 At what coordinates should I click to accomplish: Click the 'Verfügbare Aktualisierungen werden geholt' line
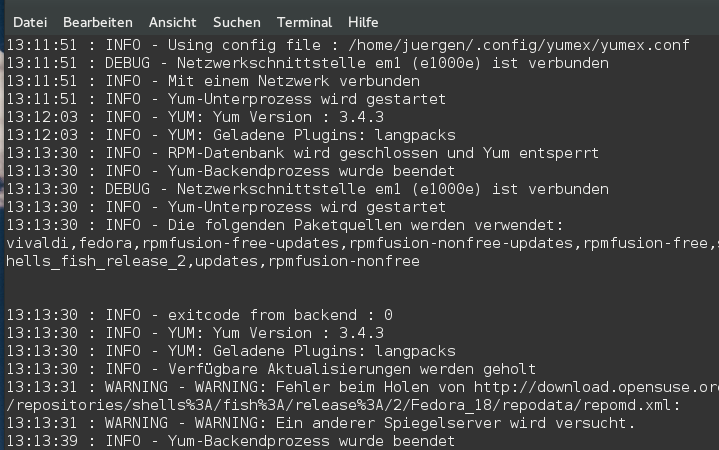(x=271, y=369)
